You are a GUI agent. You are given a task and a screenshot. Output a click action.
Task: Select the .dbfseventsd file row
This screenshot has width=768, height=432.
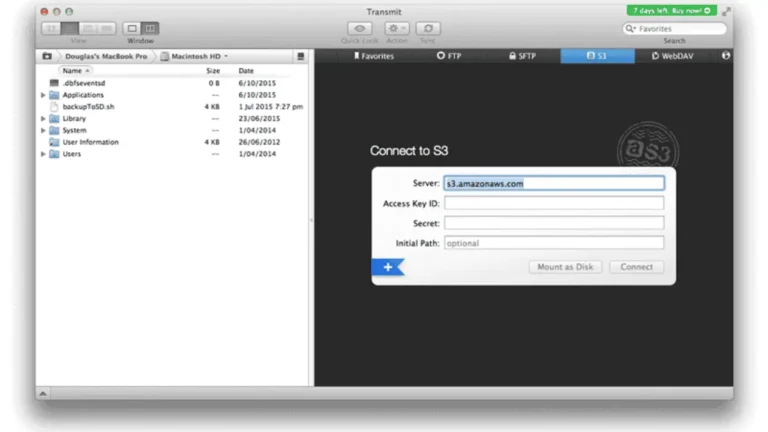click(x=172, y=83)
